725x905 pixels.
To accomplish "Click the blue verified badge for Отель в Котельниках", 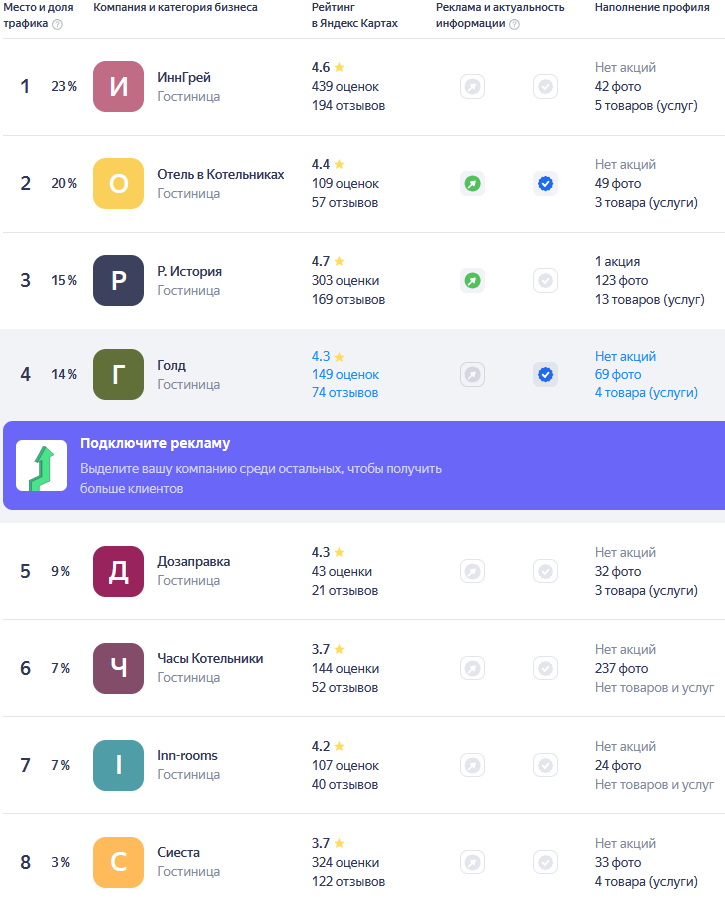I will pos(545,184).
